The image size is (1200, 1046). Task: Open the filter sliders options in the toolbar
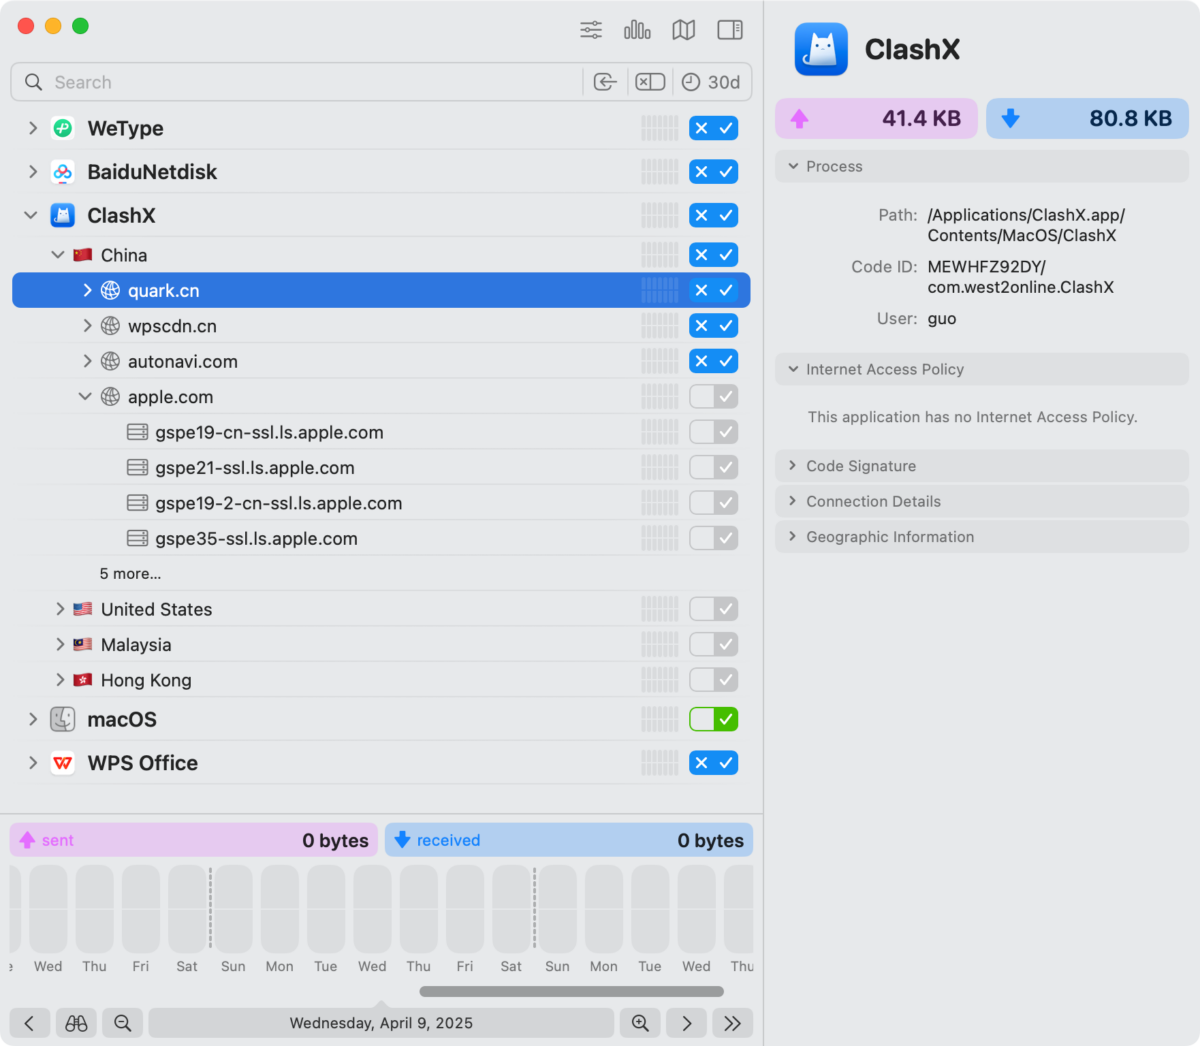(591, 30)
